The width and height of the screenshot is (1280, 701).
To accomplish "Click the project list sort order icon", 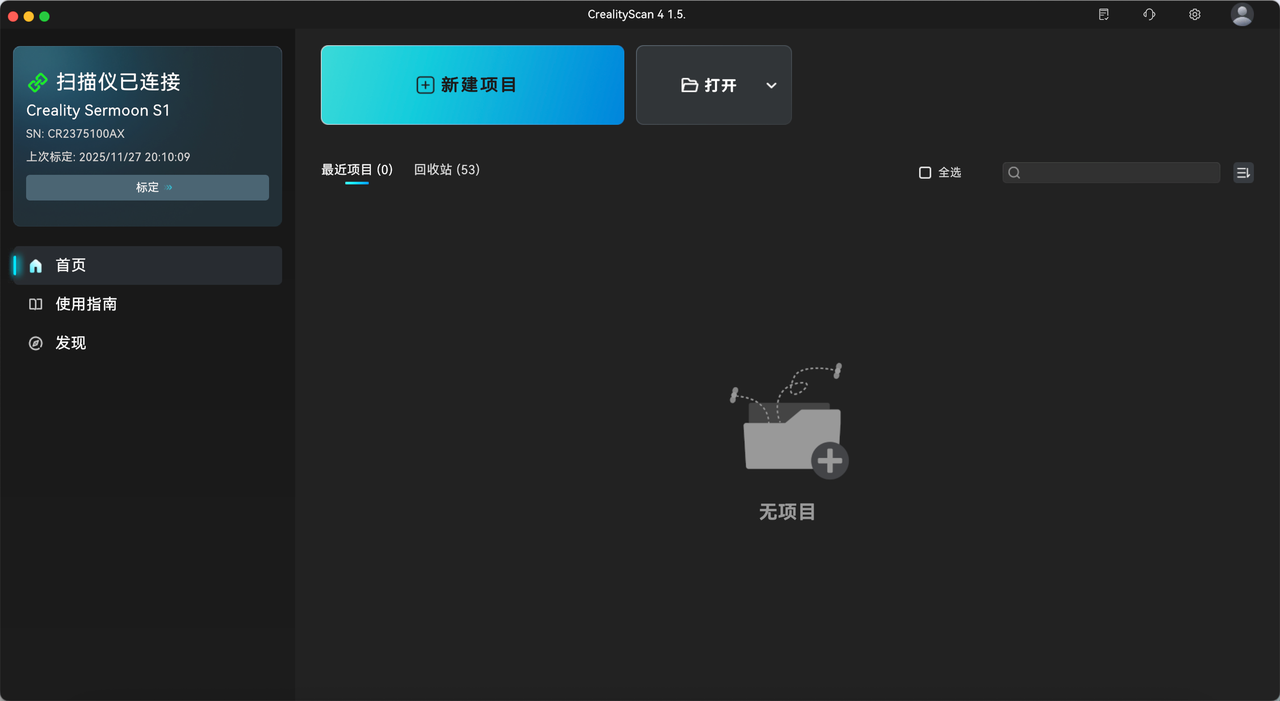I will coord(1243,173).
